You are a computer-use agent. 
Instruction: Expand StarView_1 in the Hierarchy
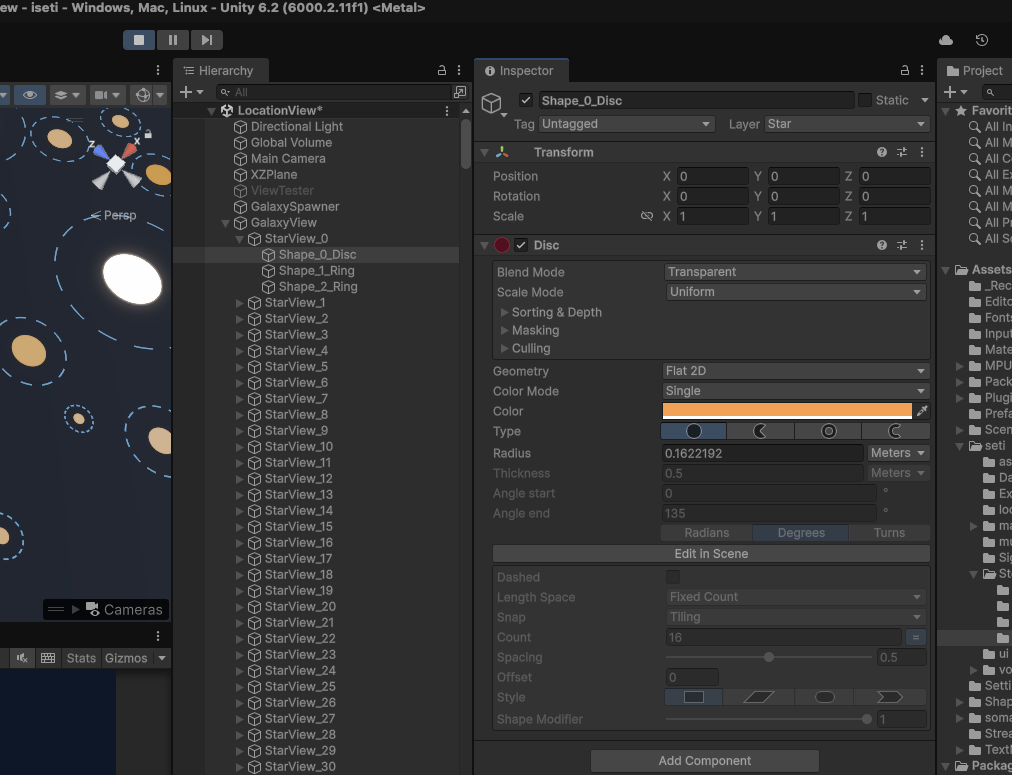tap(239, 303)
